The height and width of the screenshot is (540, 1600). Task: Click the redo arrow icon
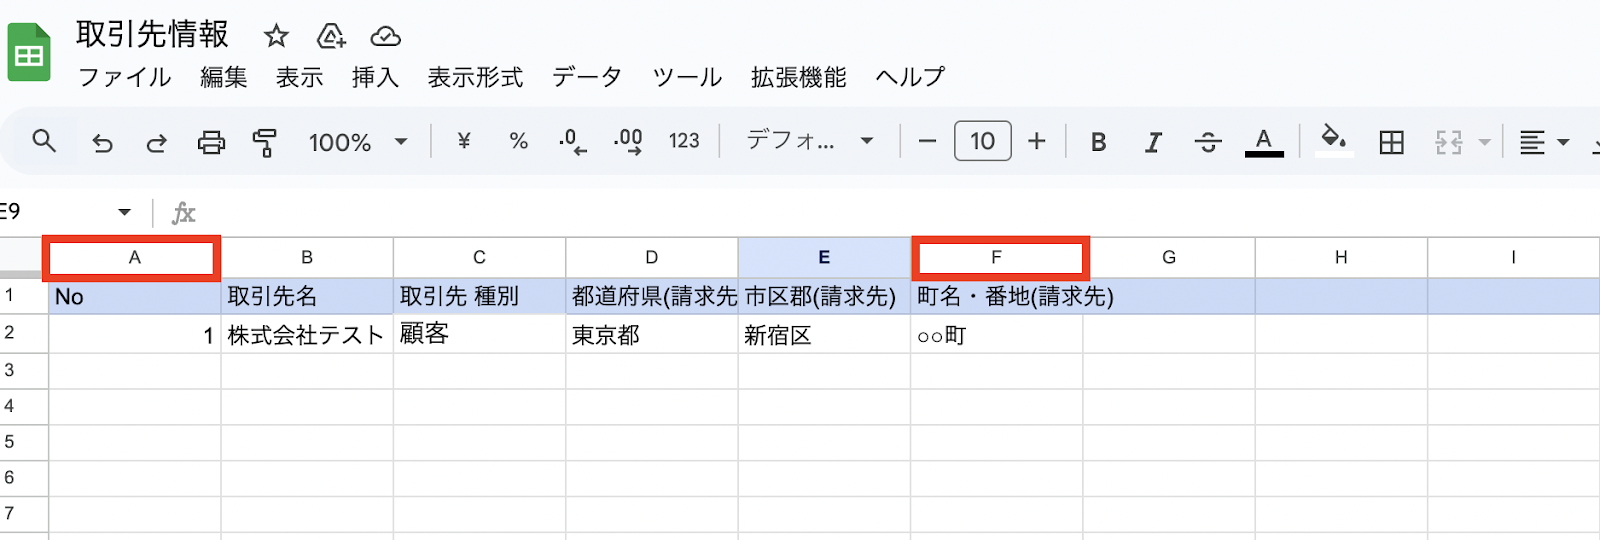point(156,142)
